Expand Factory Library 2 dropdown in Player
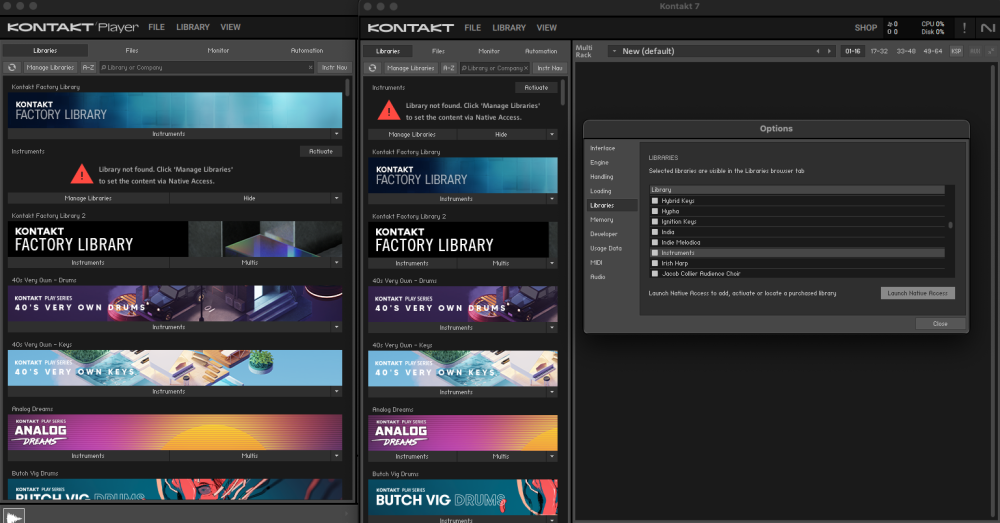This screenshot has width=1000, height=523. (336, 262)
